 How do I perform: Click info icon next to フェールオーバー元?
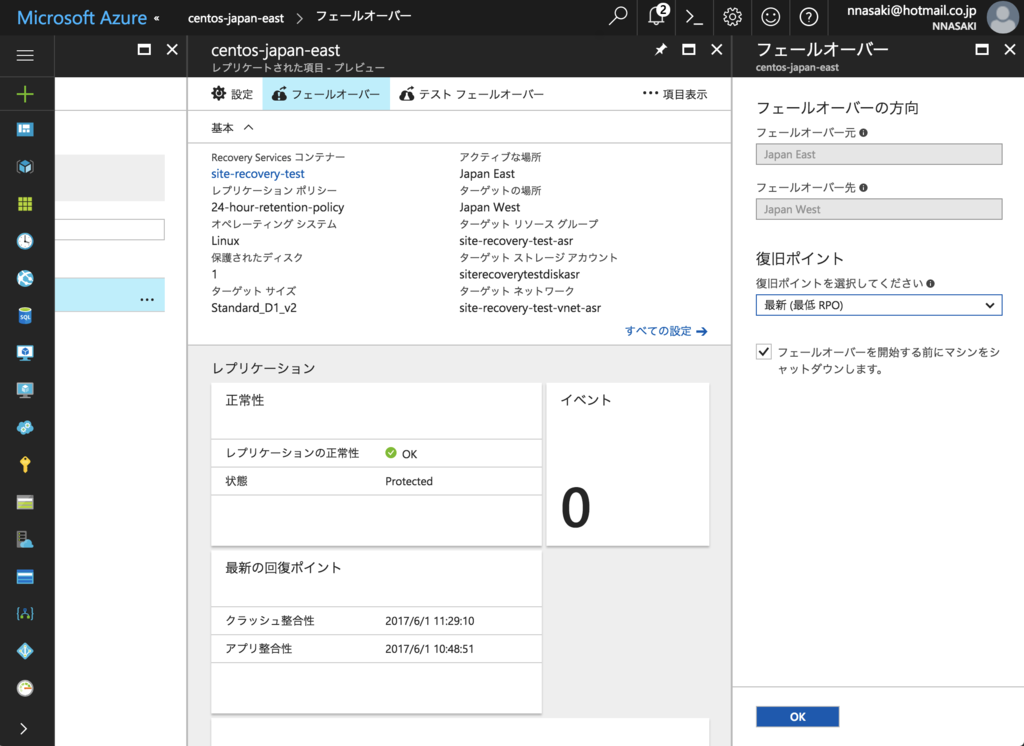[x=863, y=133]
